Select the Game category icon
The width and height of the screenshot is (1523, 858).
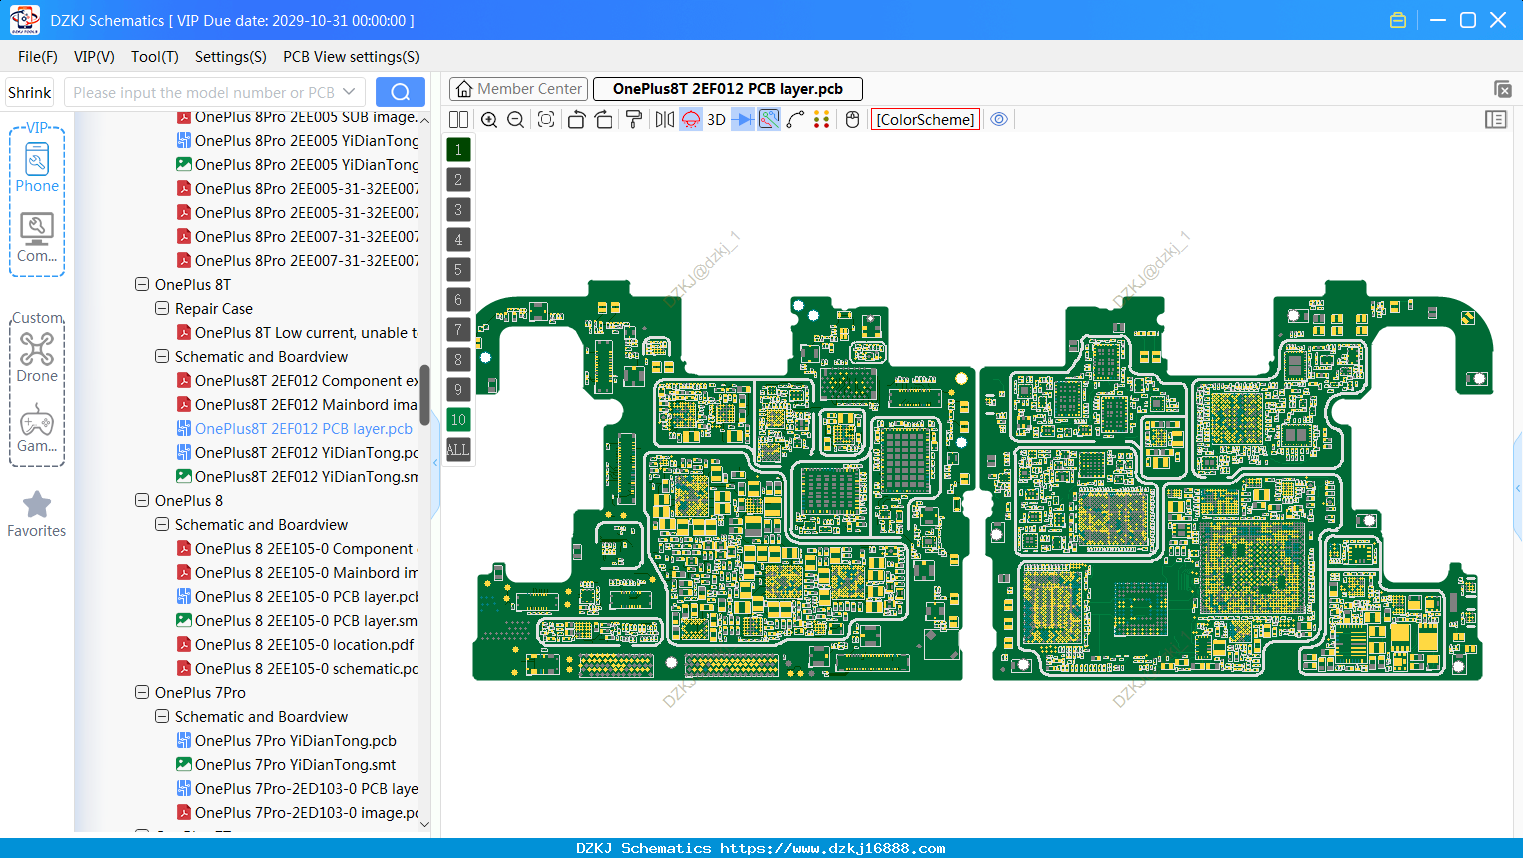[x=37, y=428]
